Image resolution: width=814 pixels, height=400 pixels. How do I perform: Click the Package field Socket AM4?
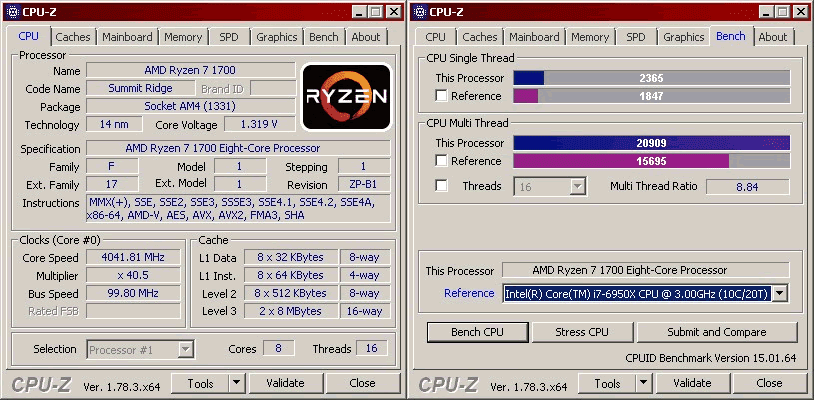(191, 106)
